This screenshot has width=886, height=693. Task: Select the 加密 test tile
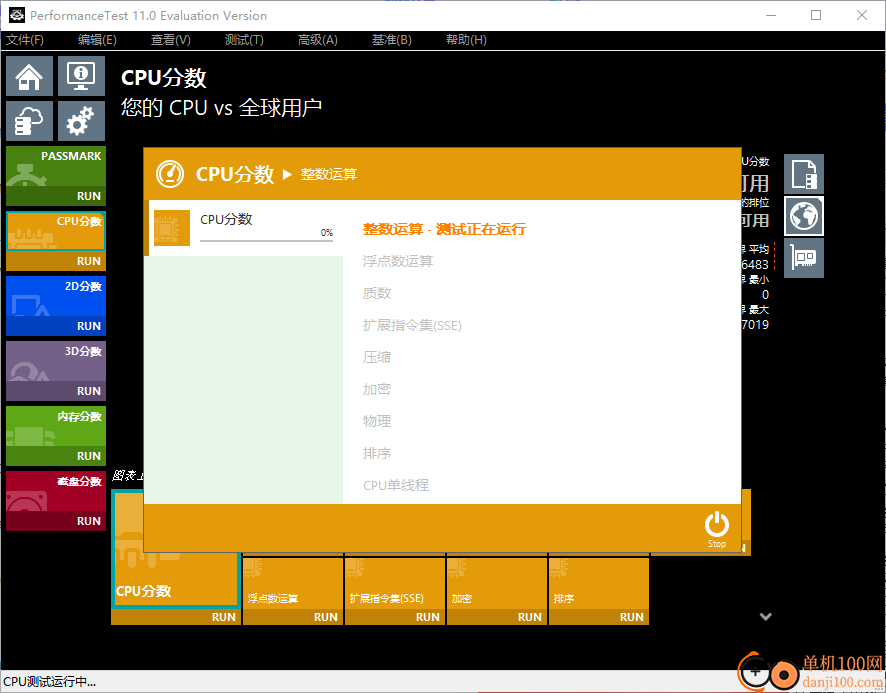[x=497, y=583]
